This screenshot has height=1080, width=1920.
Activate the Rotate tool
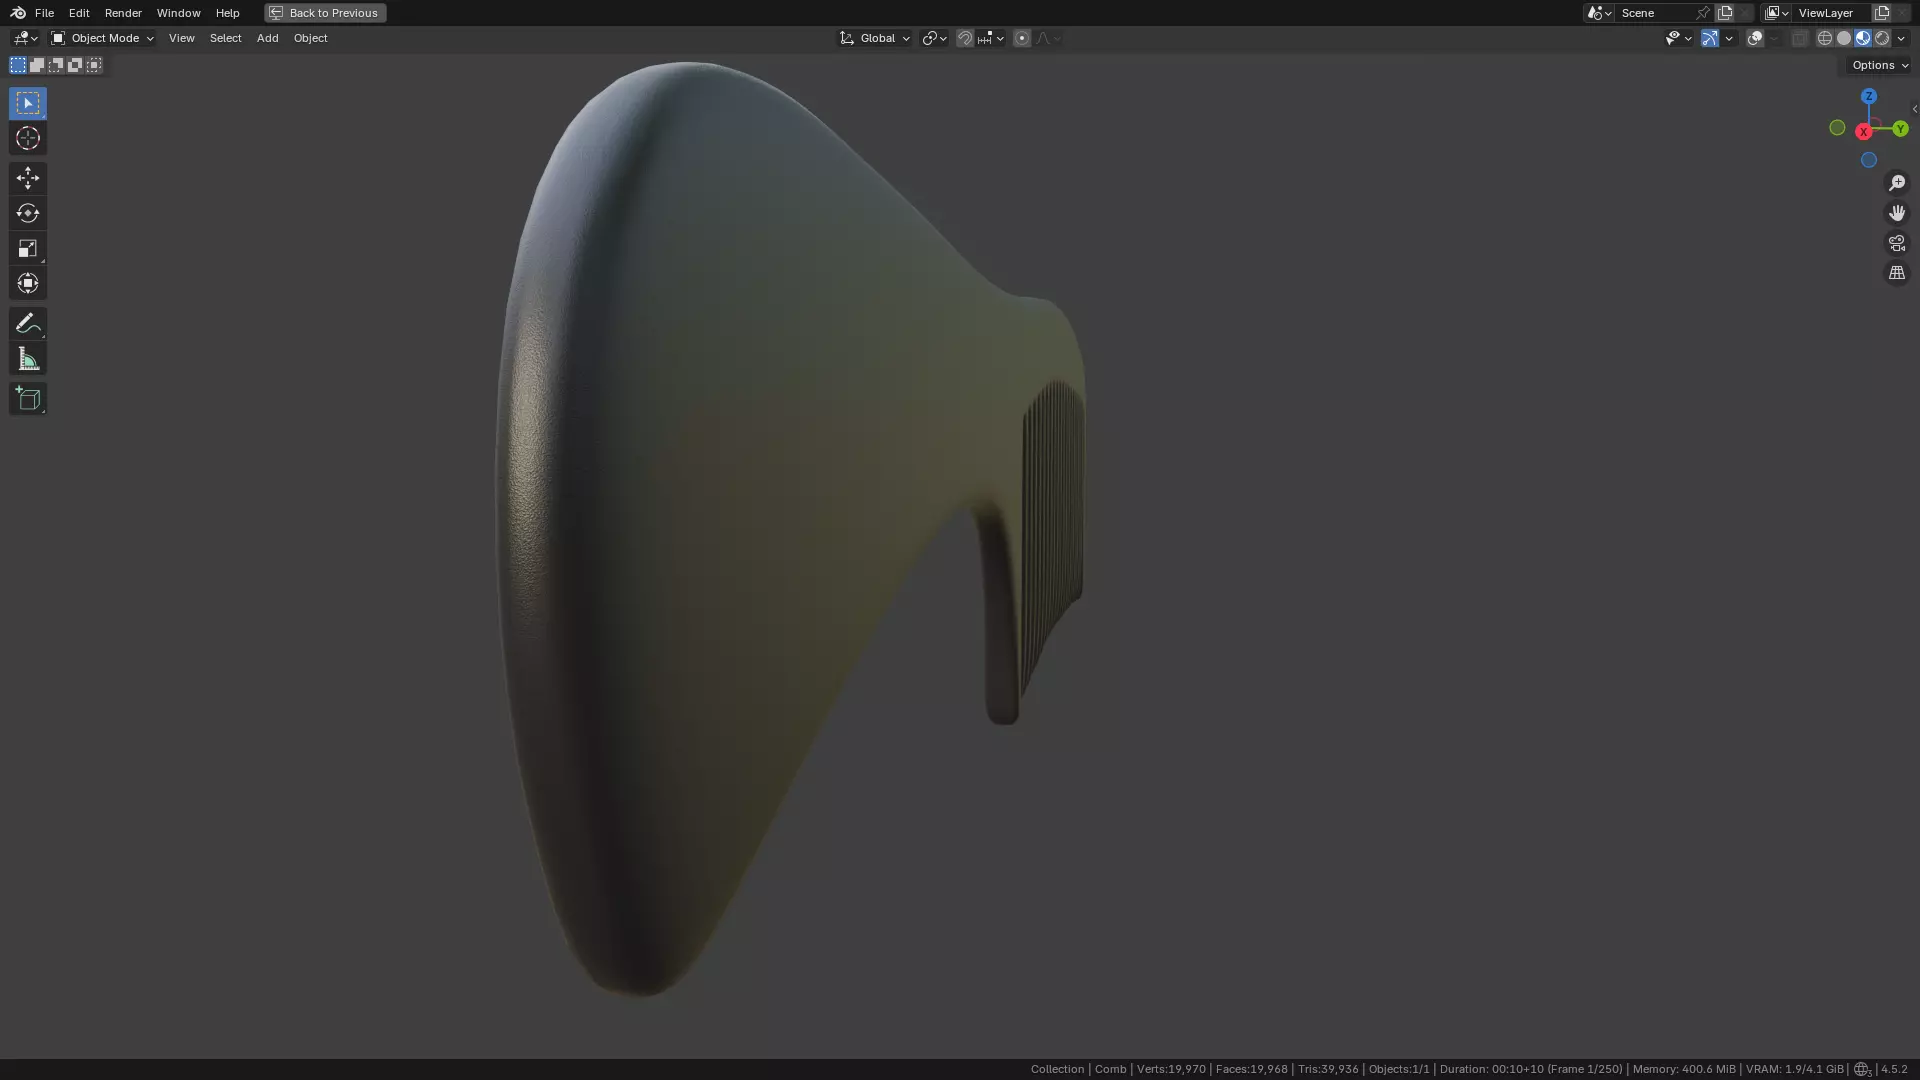[x=27, y=213]
